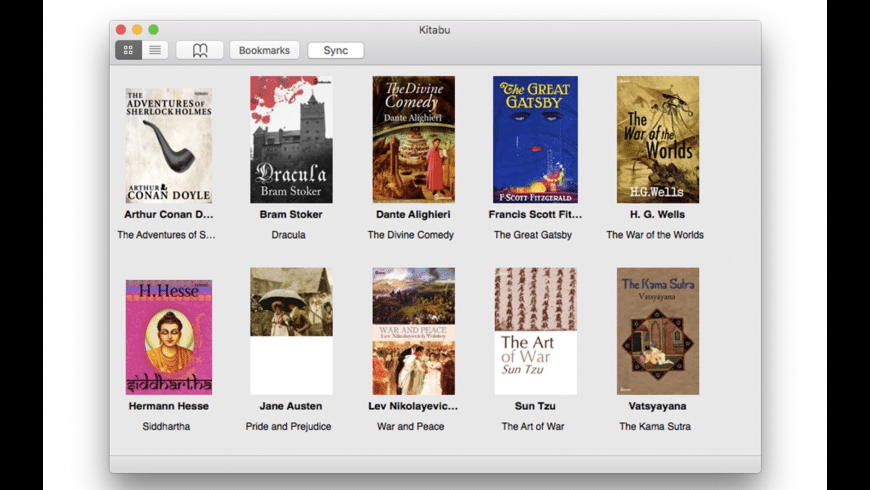
Task: Select the Dracula book cover
Action: (291, 139)
